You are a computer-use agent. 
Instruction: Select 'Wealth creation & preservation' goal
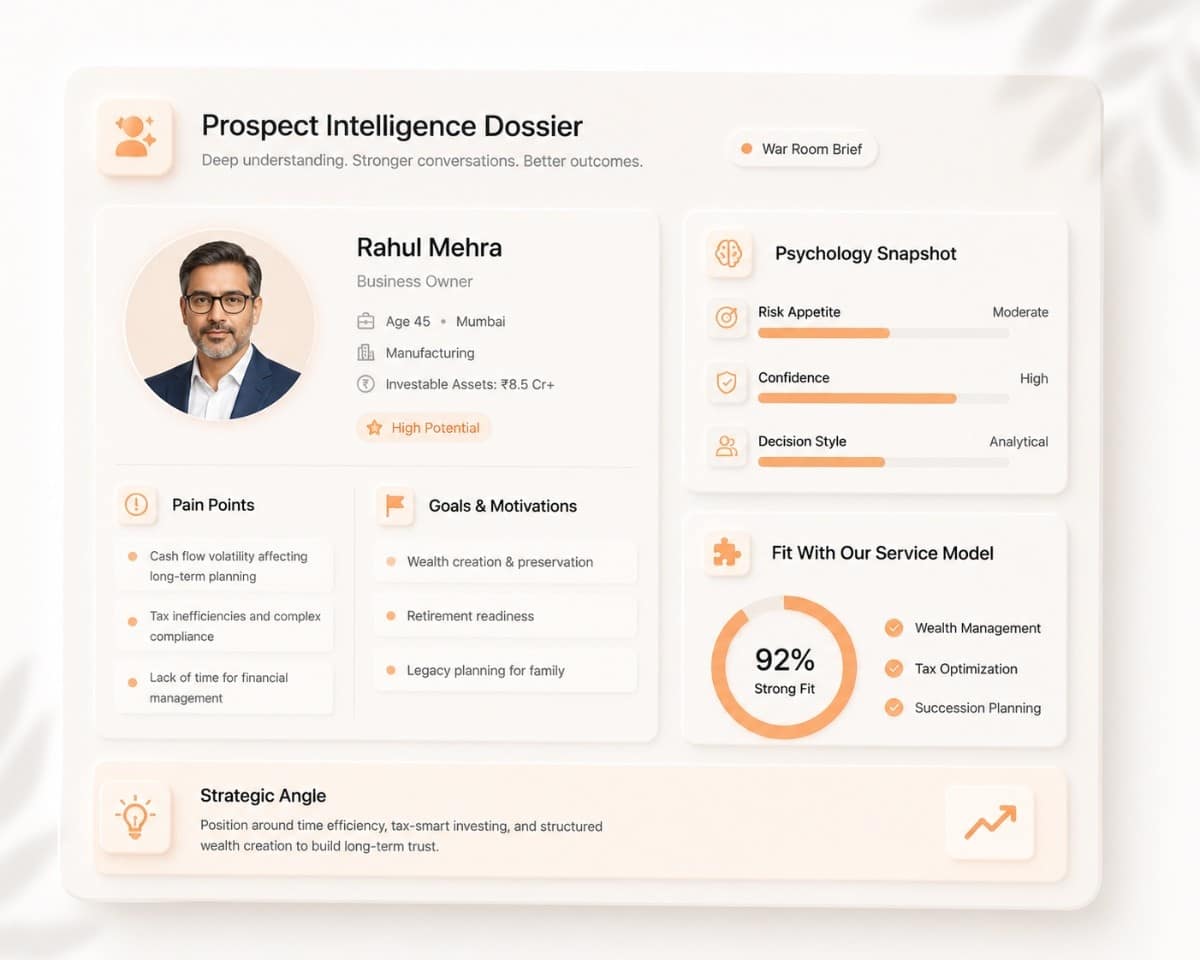click(x=505, y=562)
